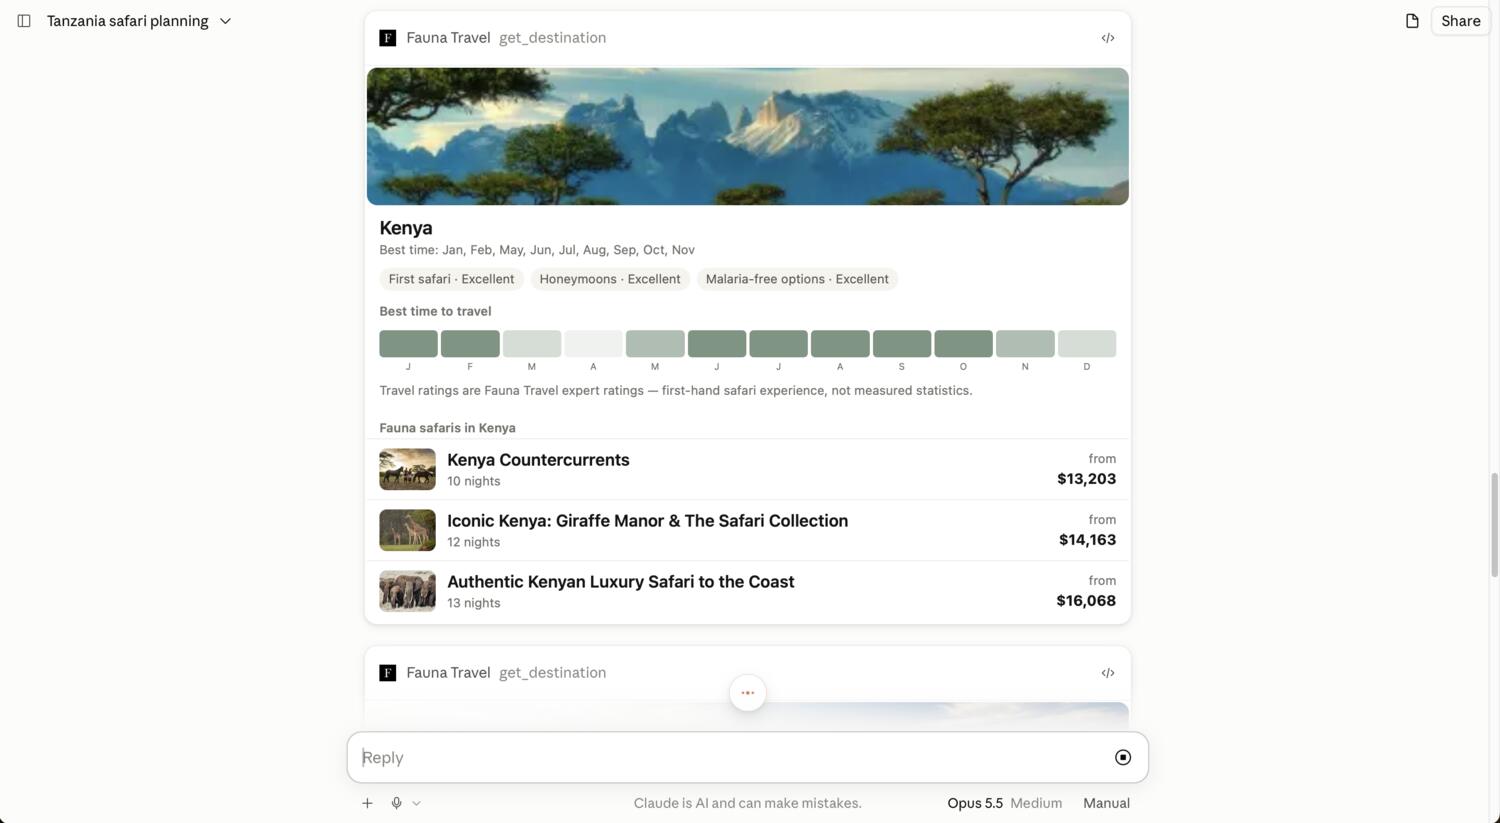Click the Honeymoons · Excellent tag

tap(610, 279)
